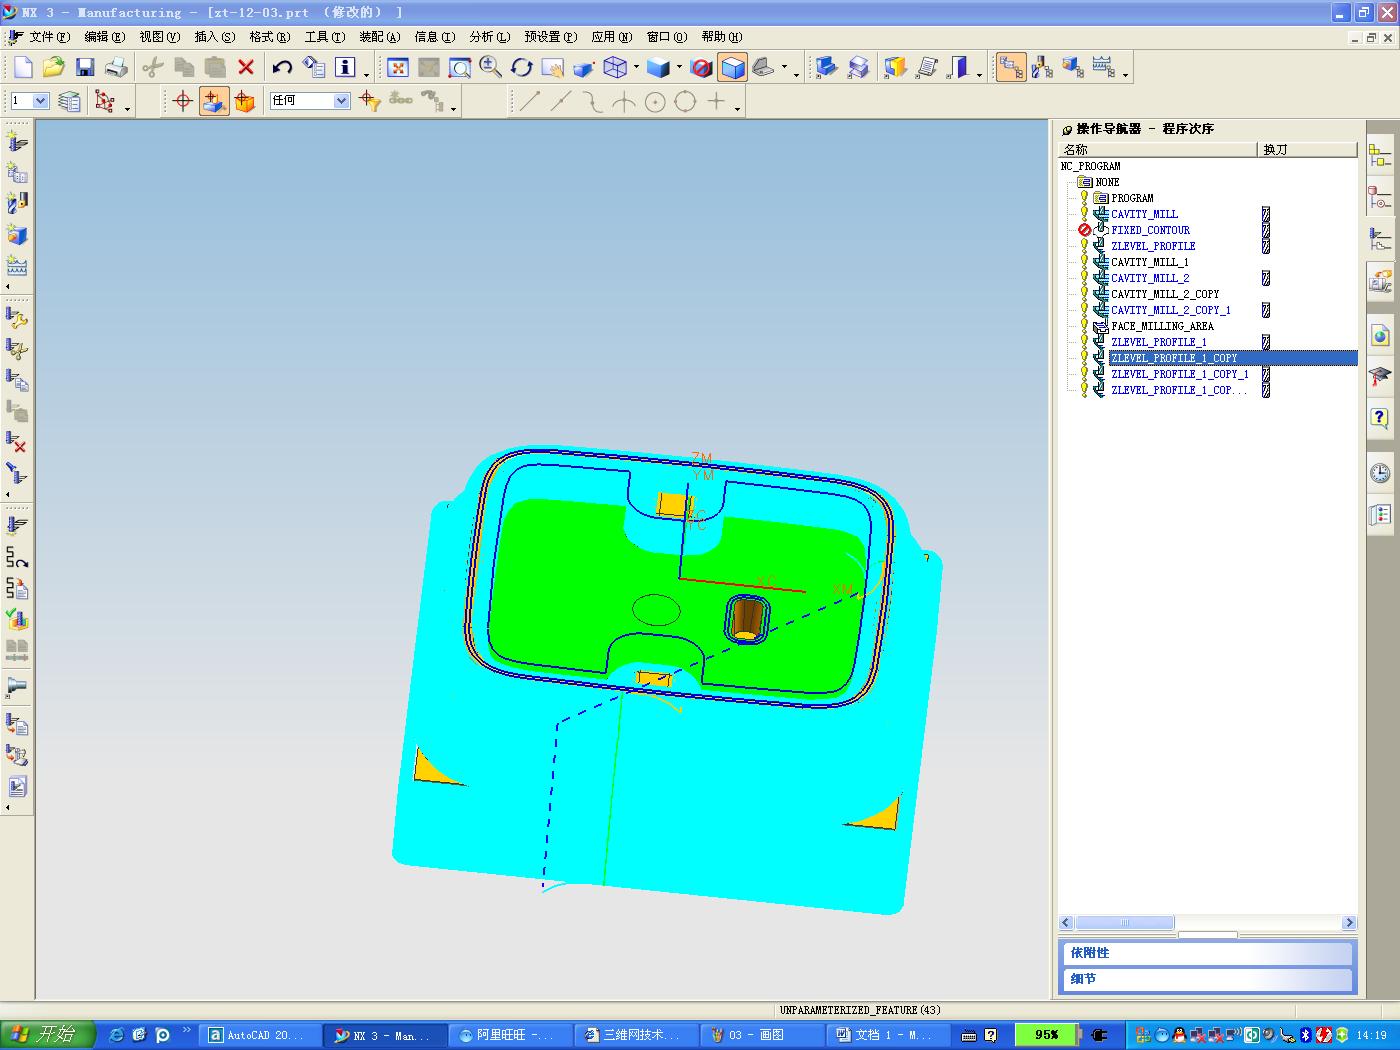Save the part with the floppy disk icon

point(85,67)
